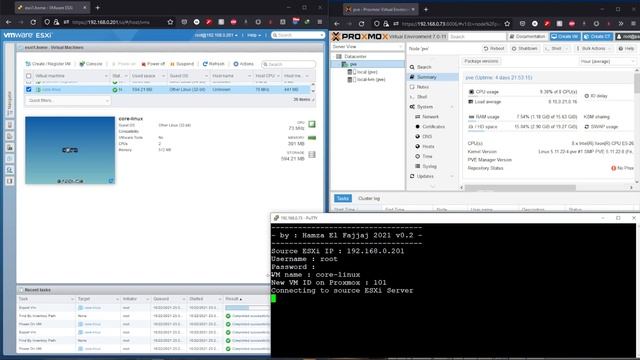Viewport: 640px width, 360px height.
Task: Click the Shutdown button in Proxmox
Action: [524, 49]
